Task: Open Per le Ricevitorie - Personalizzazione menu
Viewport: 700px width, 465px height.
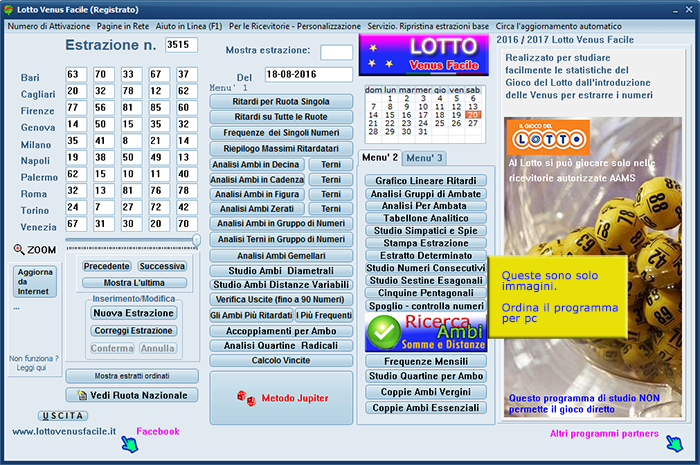Action: 295,26
